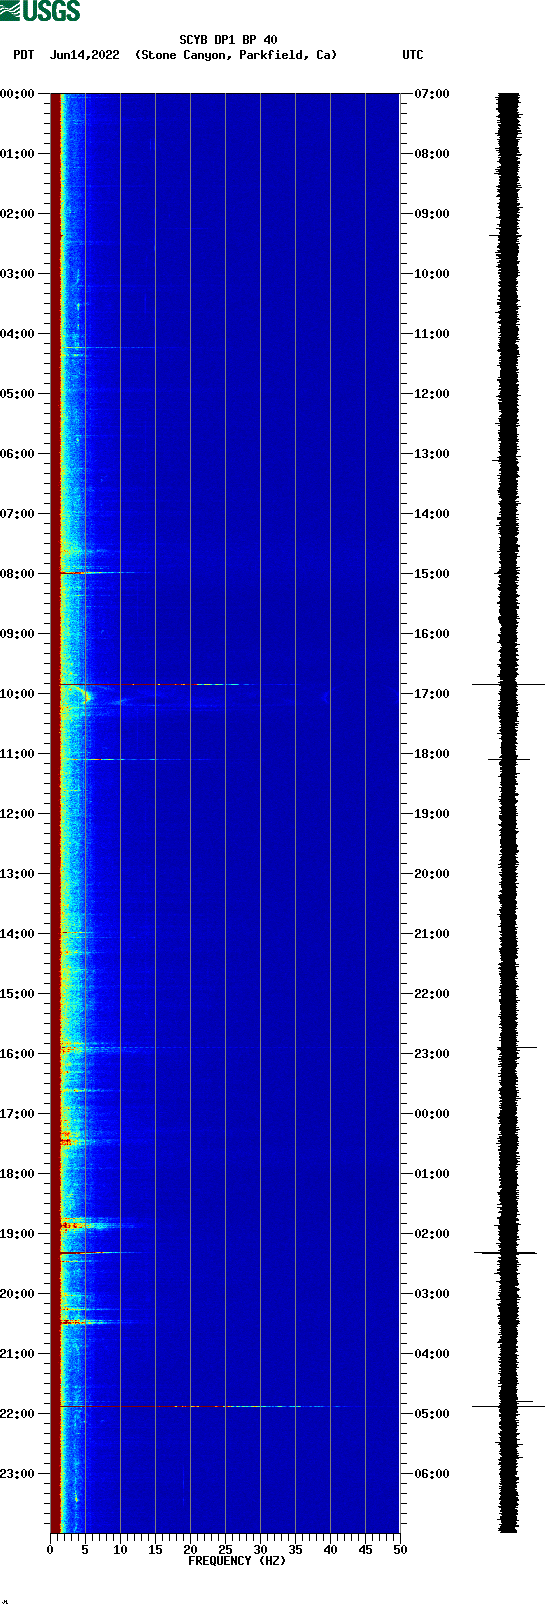Click PDT time label 12:00 on left axis
The width and height of the screenshot is (552, 1613).
pyautogui.click(x=18, y=814)
